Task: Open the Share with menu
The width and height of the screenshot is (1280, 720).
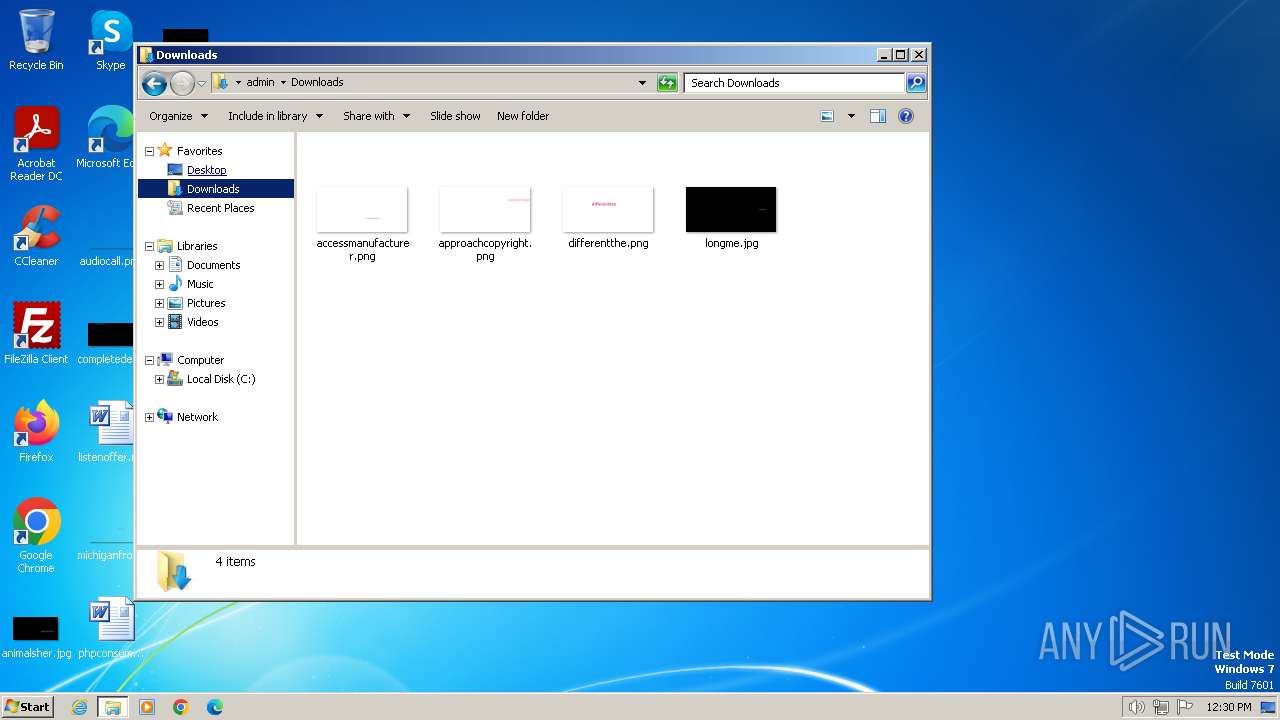Action: [376, 116]
